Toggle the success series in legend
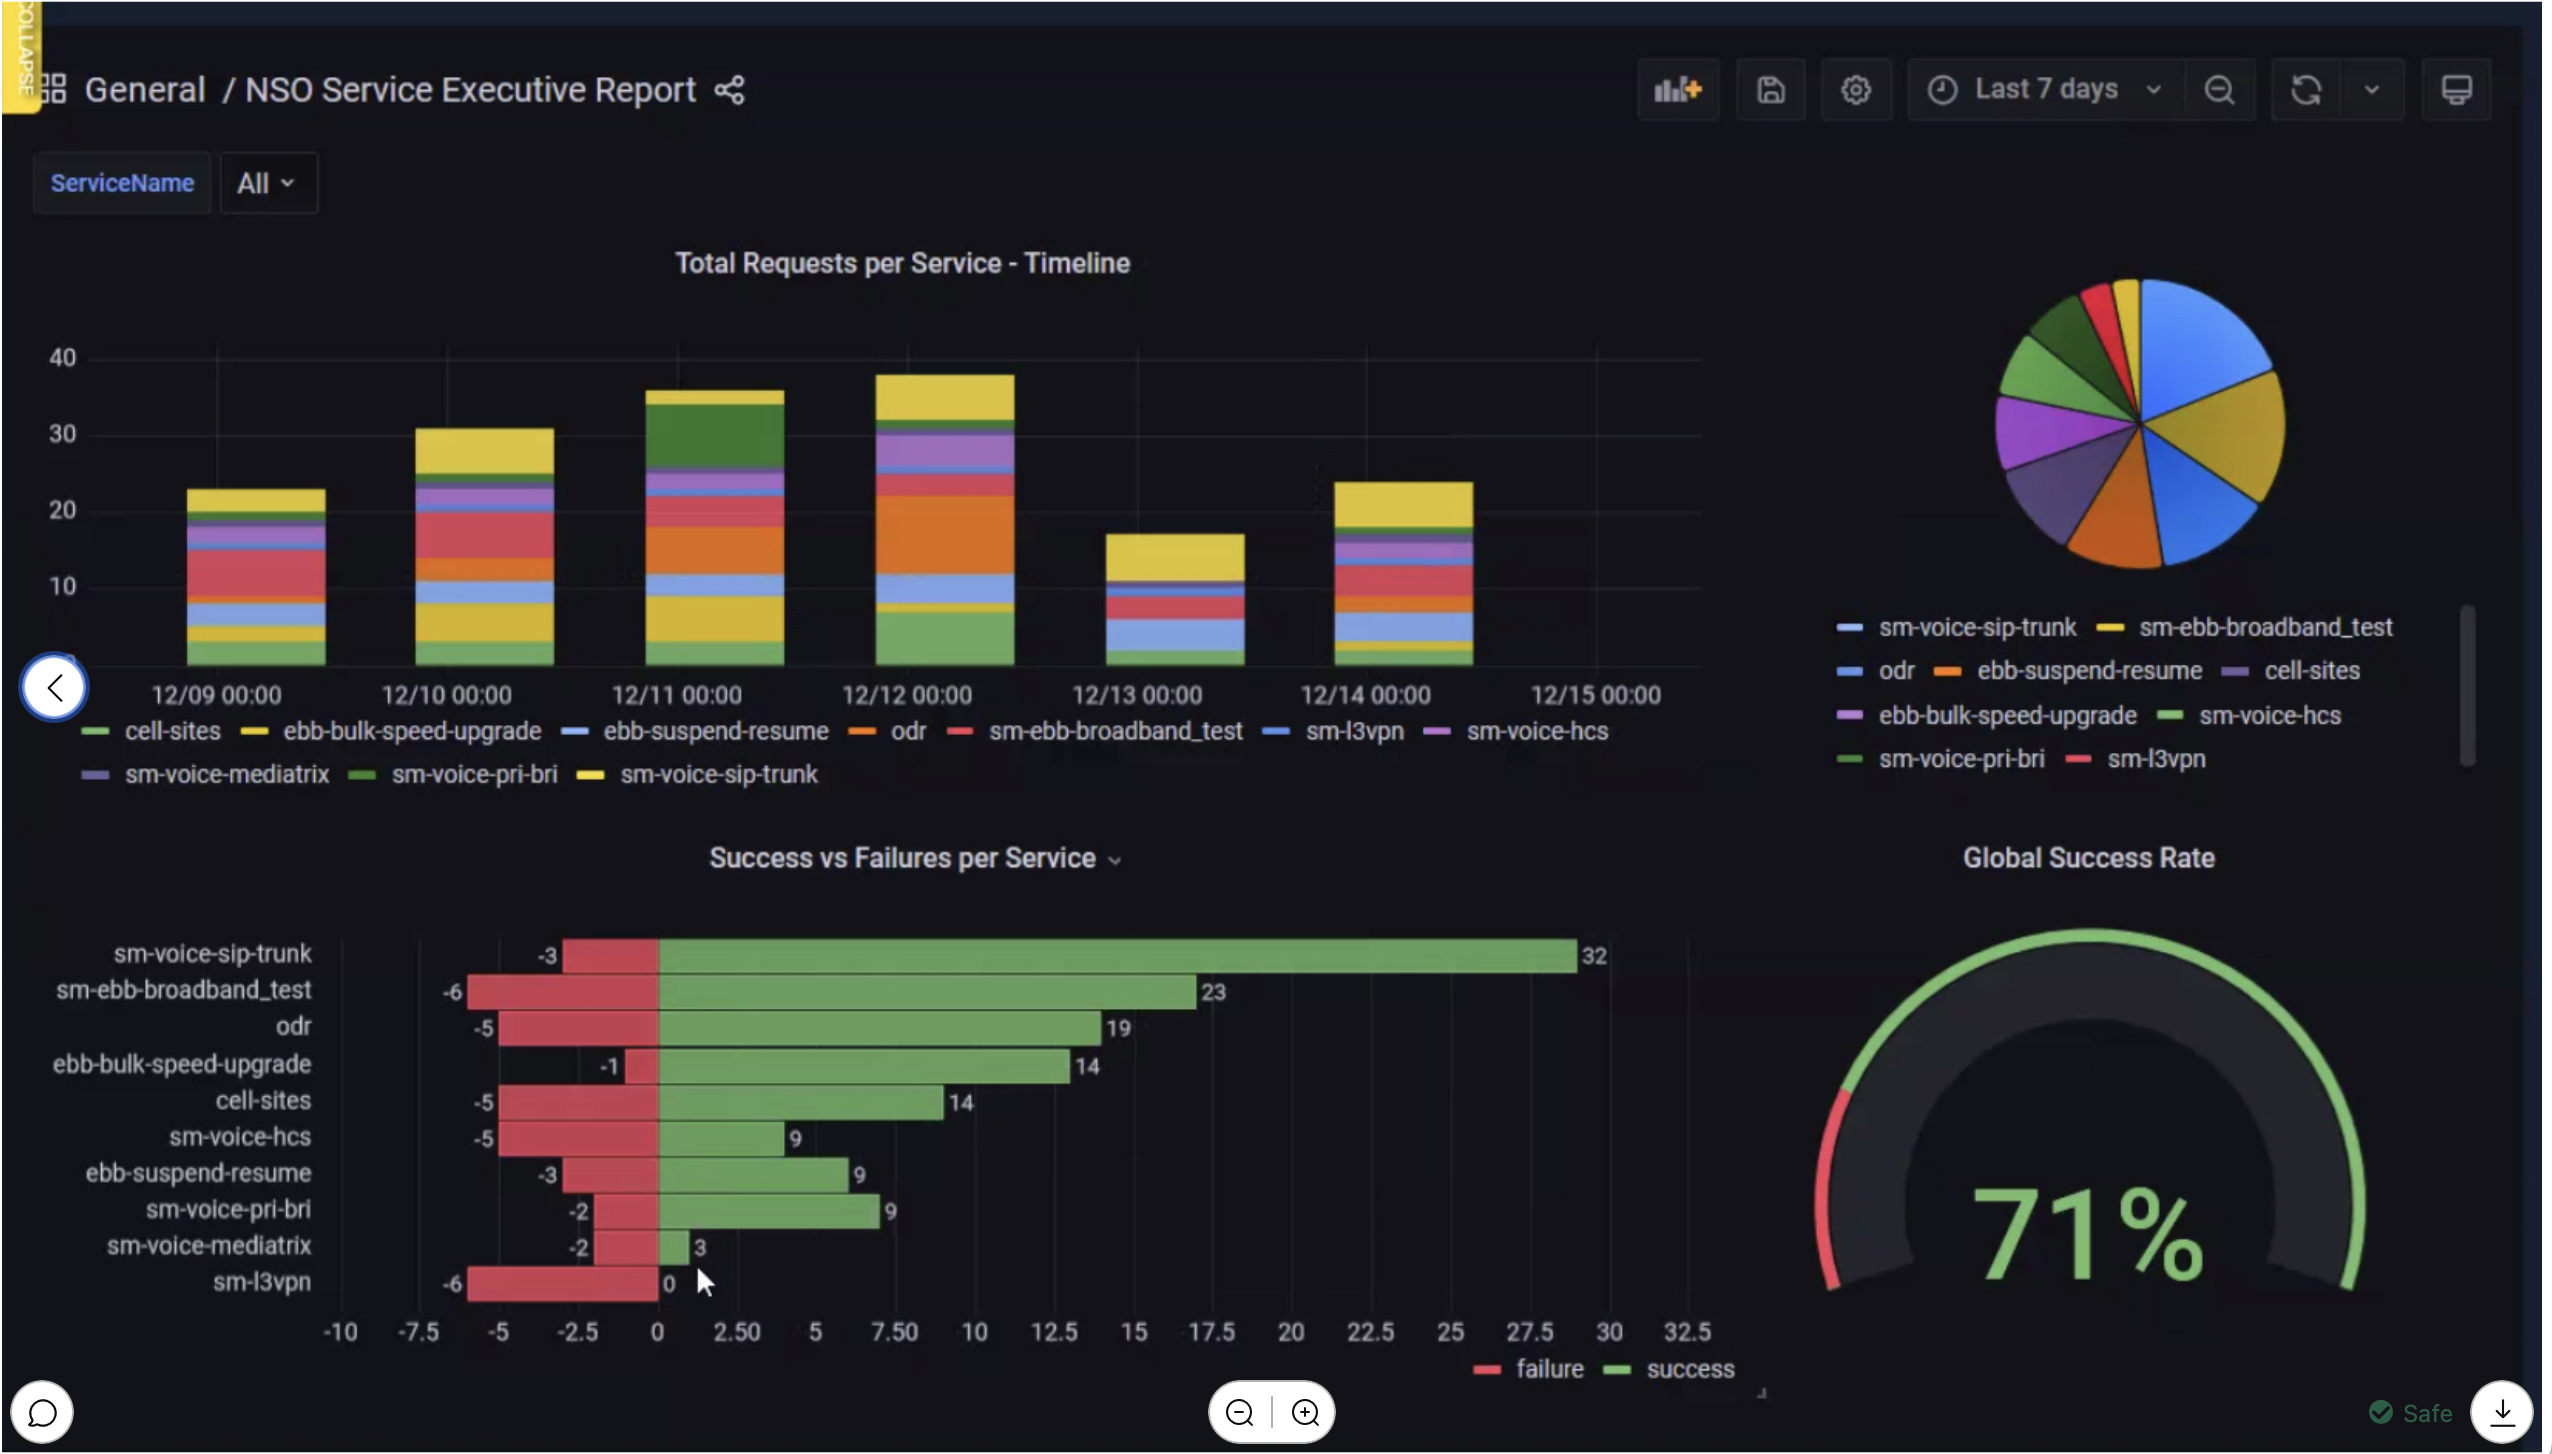The width and height of the screenshot is (2552, 1454). pos(1689,1369)
